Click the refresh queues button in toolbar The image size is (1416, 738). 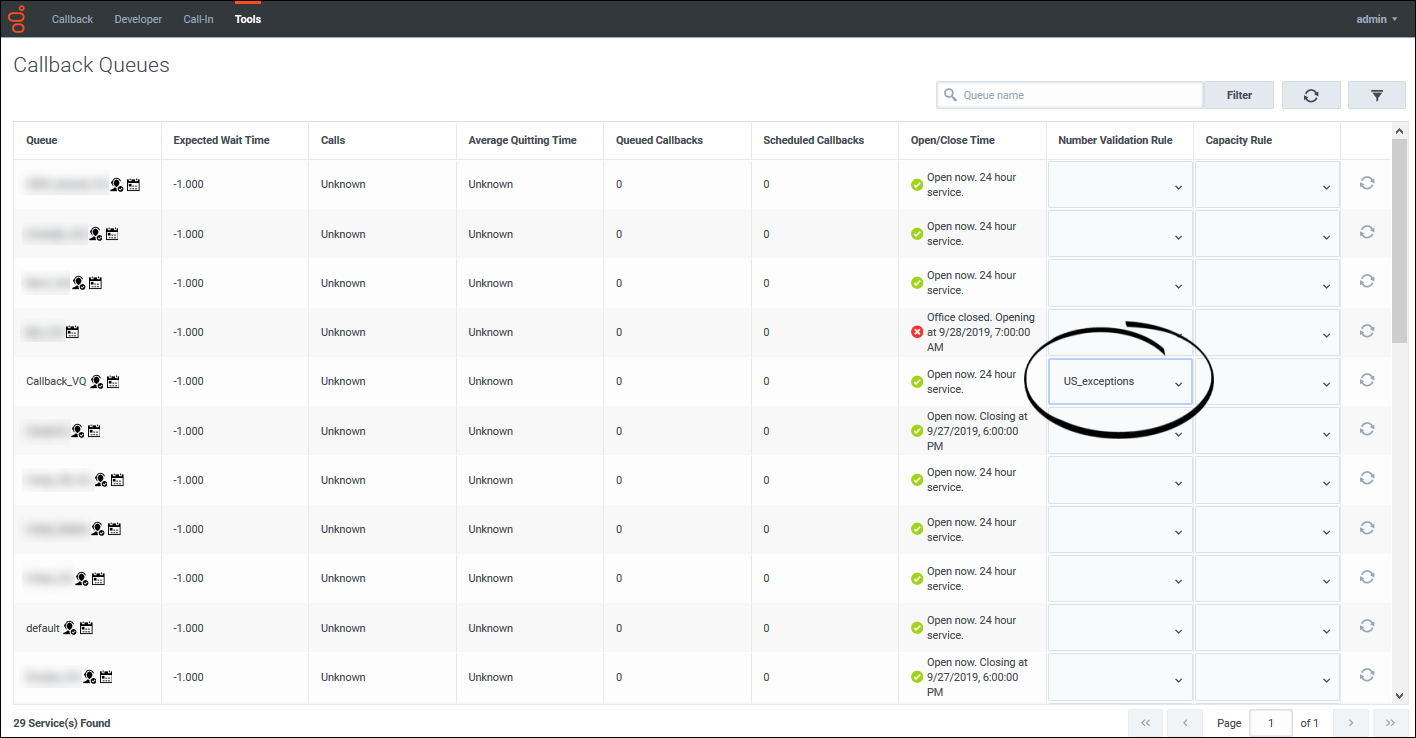(1311, 95)
